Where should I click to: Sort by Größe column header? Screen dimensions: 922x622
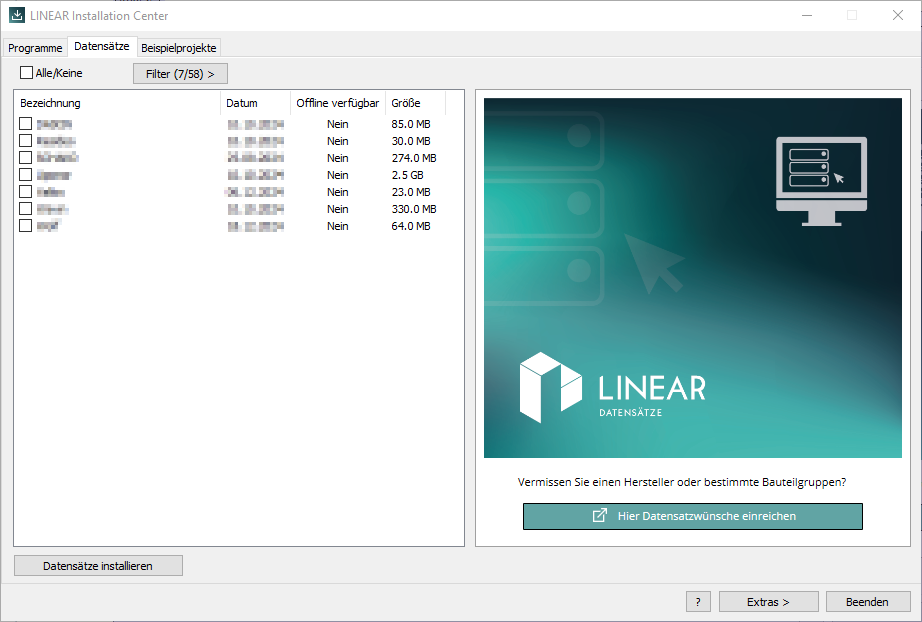coord(415,103)
